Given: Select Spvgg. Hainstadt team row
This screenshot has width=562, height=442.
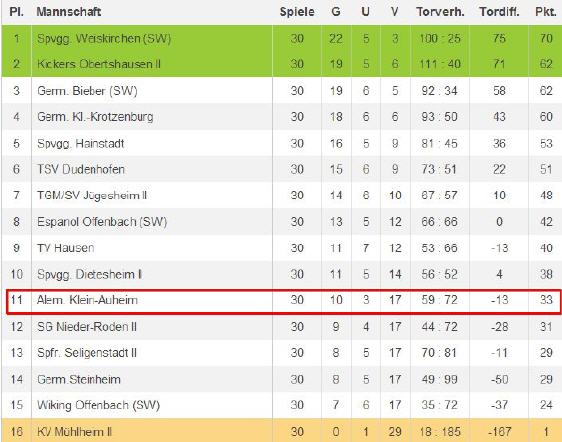Looking at the screenshot, I should point(281,143).
